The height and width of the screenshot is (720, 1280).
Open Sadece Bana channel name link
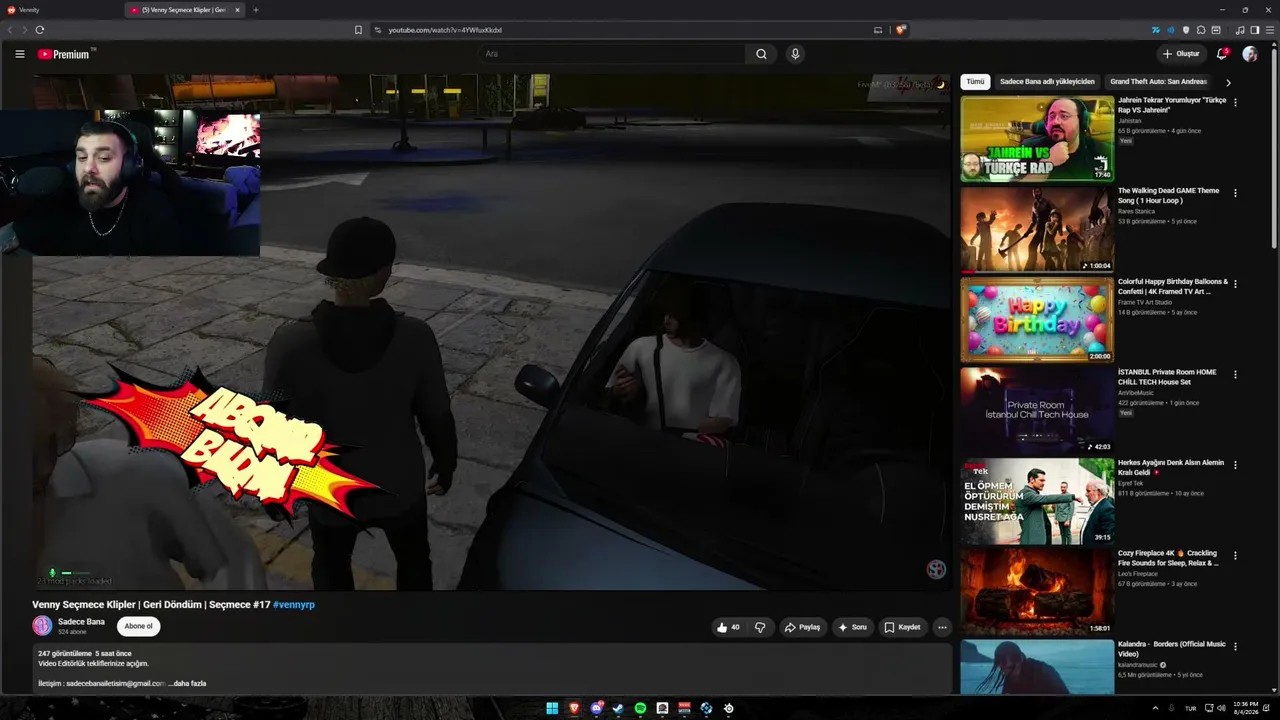(81, 622)
